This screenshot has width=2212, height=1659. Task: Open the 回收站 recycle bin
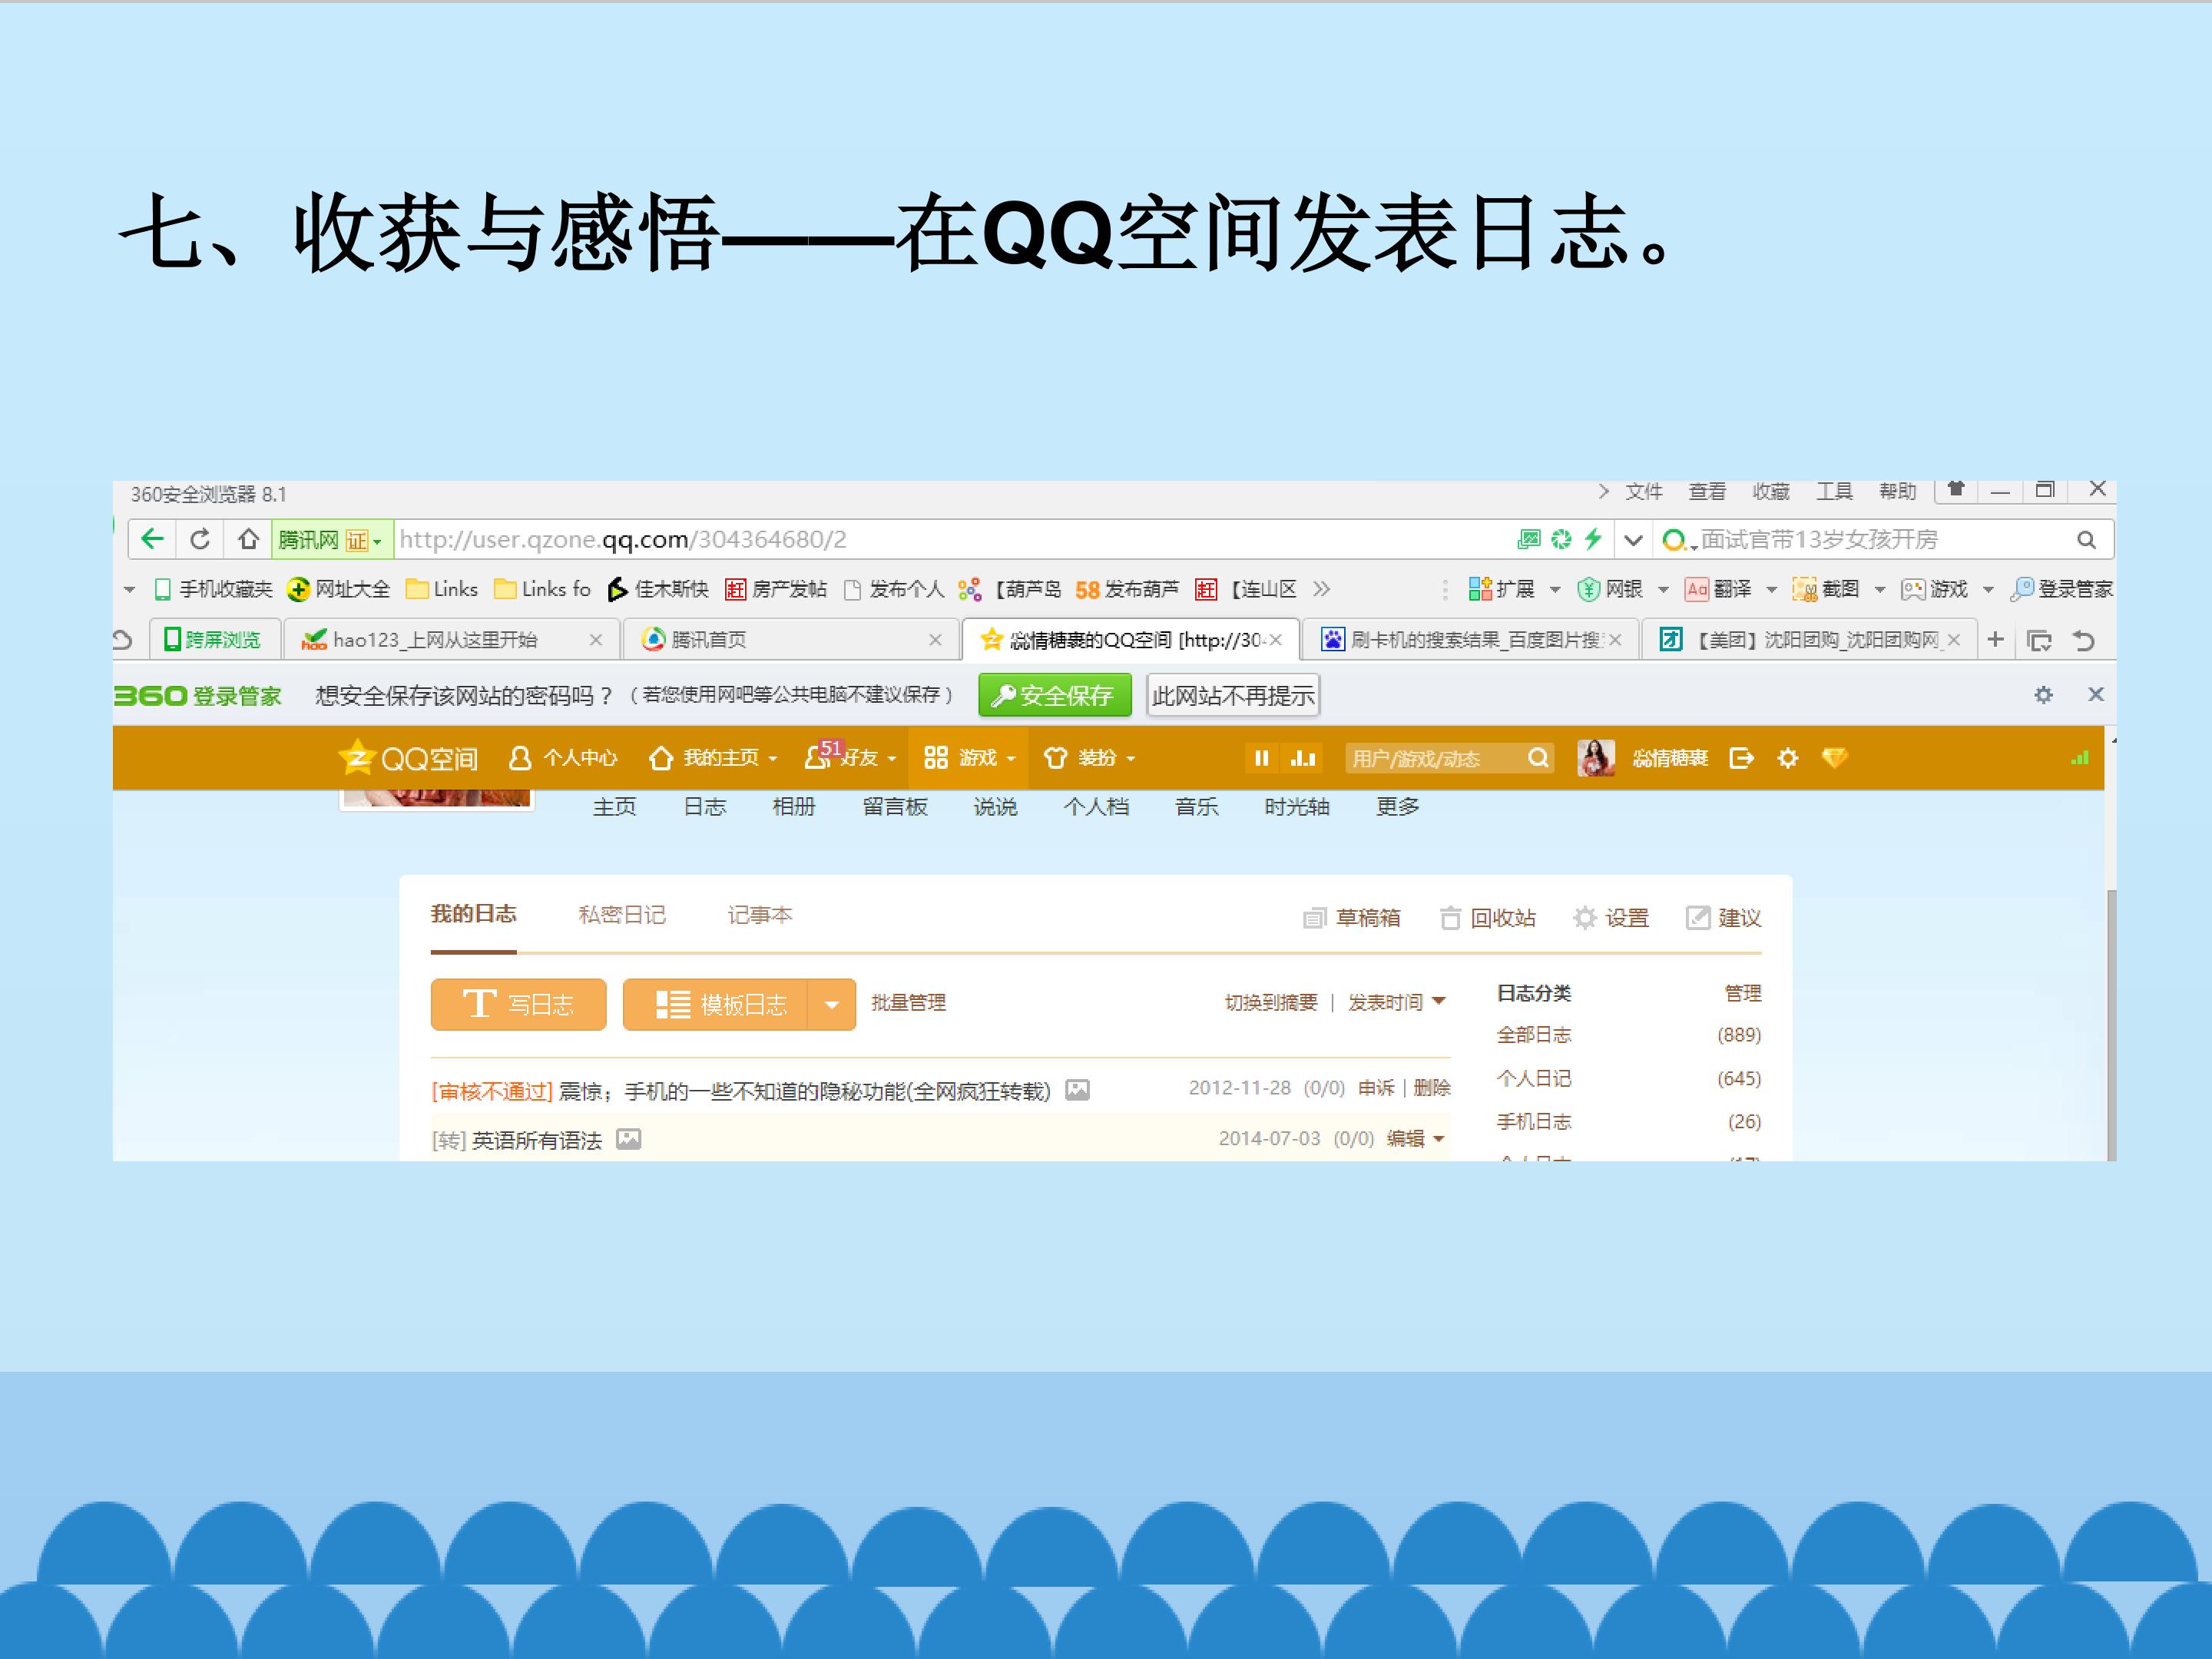[1488, 918]
